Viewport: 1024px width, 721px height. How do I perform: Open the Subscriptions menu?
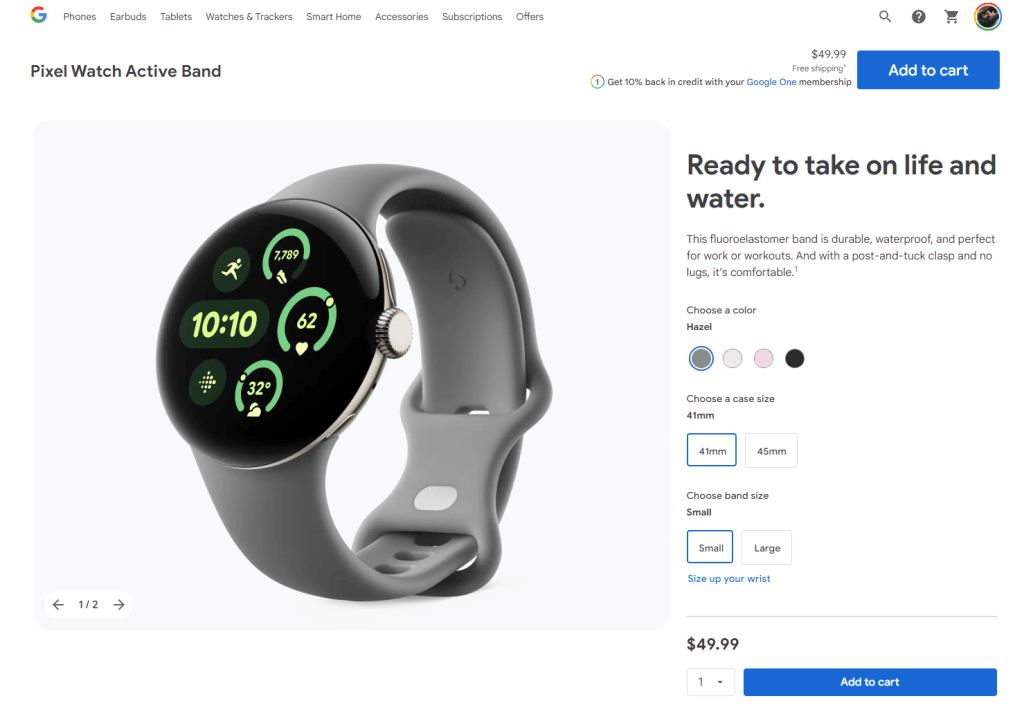(472, 17)
